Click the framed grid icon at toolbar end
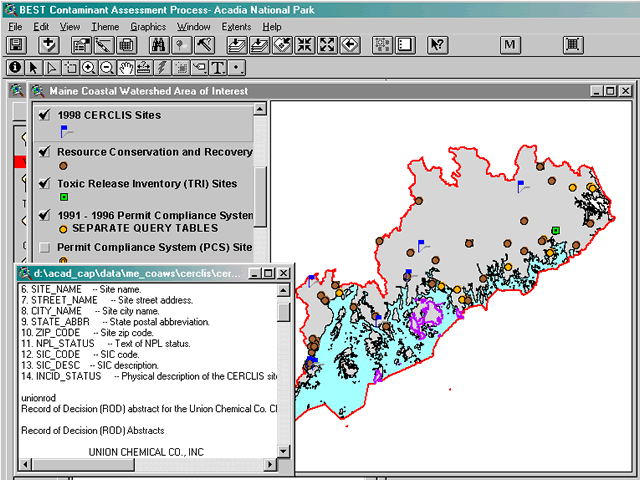Viewport: 640px width, 480px height. (573, 45)
